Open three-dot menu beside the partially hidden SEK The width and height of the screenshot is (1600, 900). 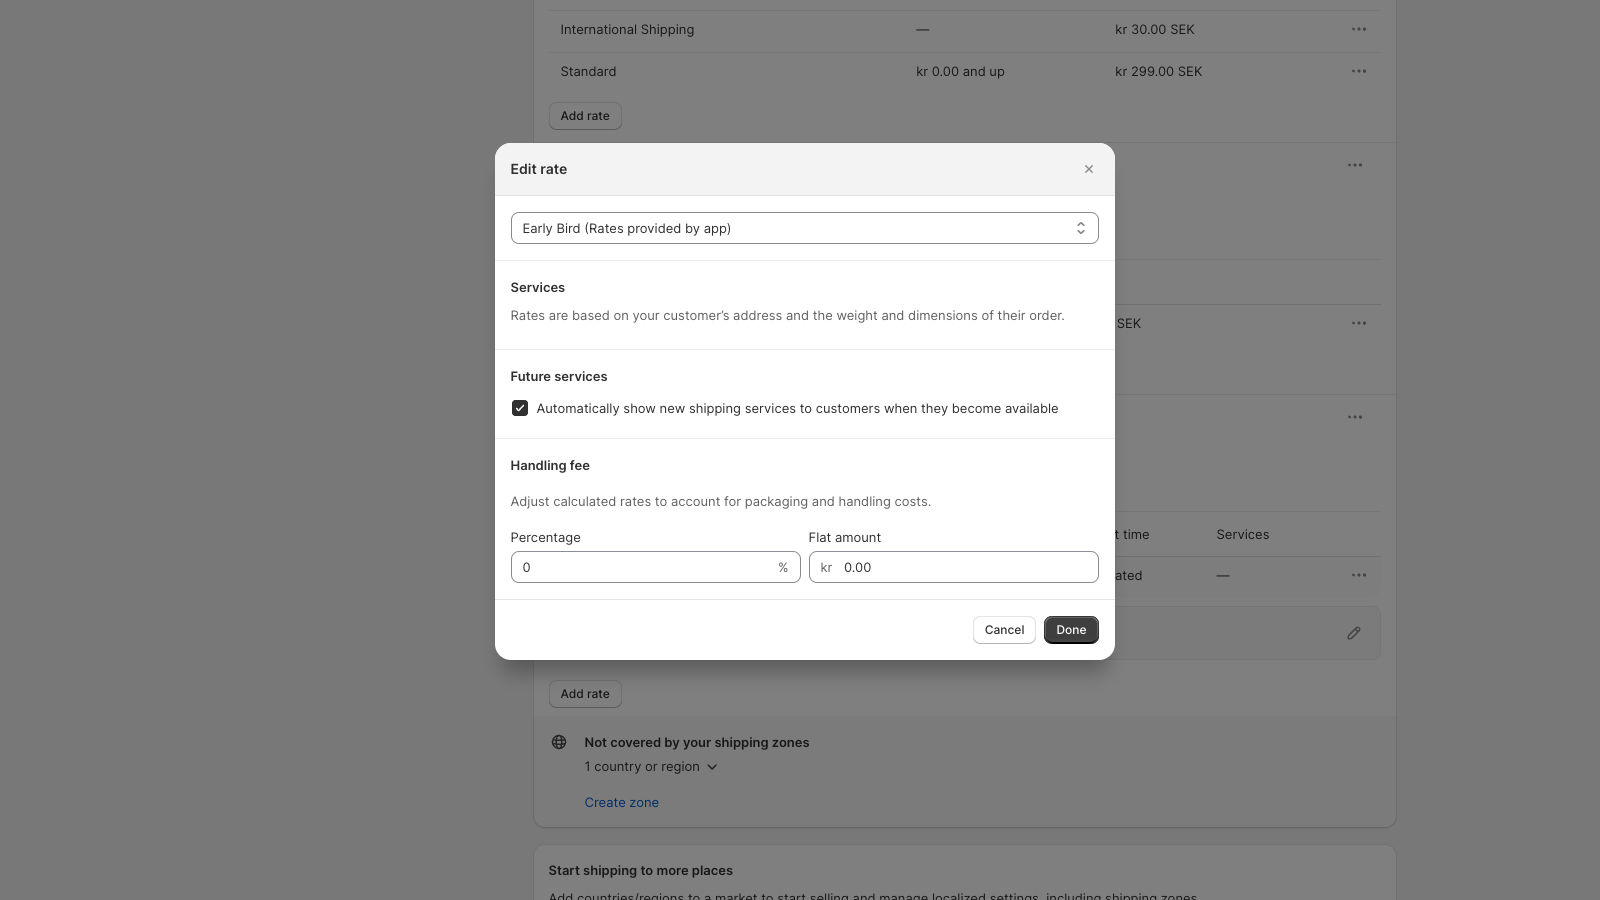pos(1358,323)
